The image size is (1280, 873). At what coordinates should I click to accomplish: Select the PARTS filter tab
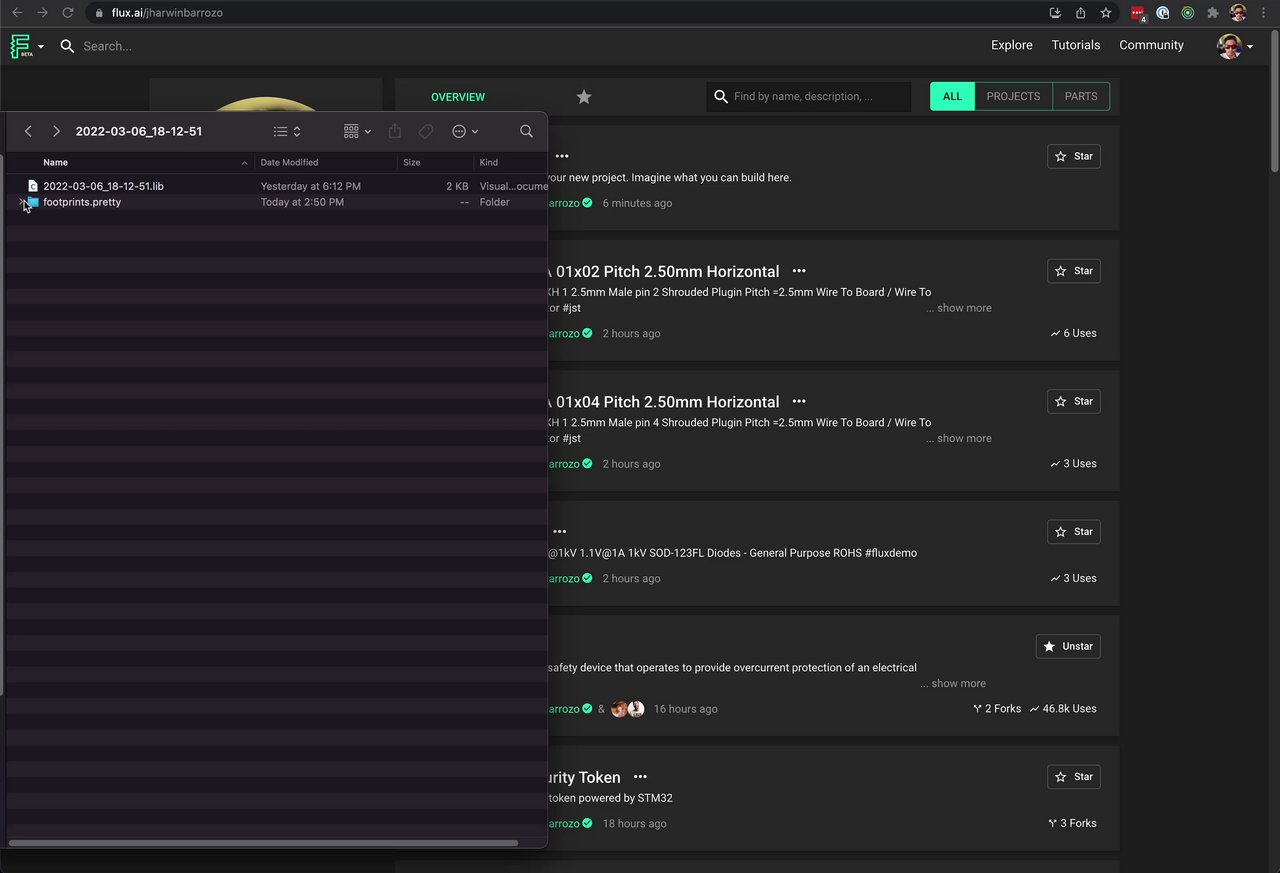1081,96
